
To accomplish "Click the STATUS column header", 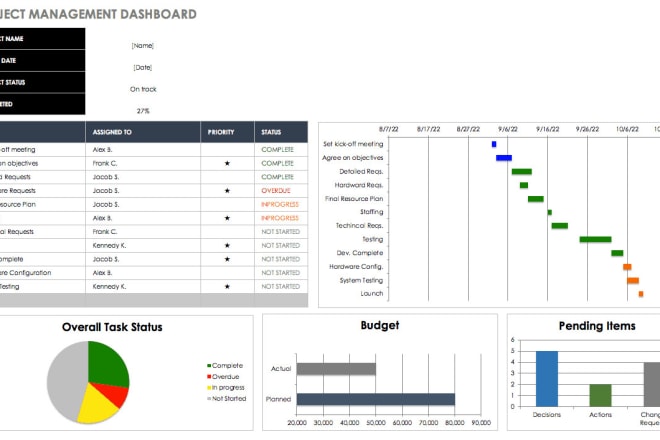I will click(x=281, y=132).
